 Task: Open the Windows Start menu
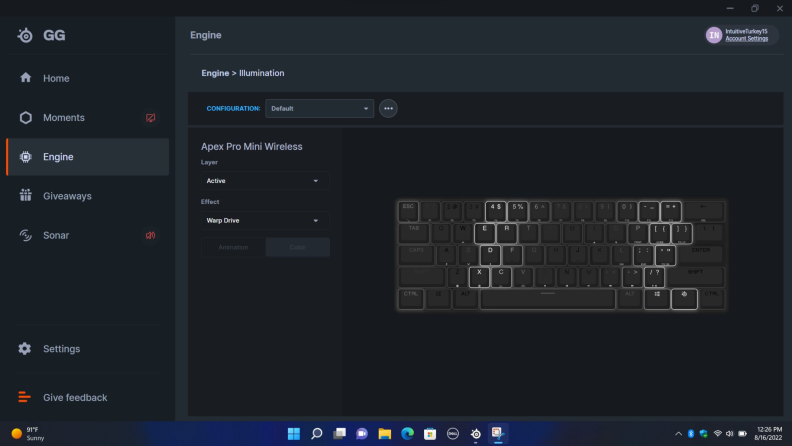(294, 433)
